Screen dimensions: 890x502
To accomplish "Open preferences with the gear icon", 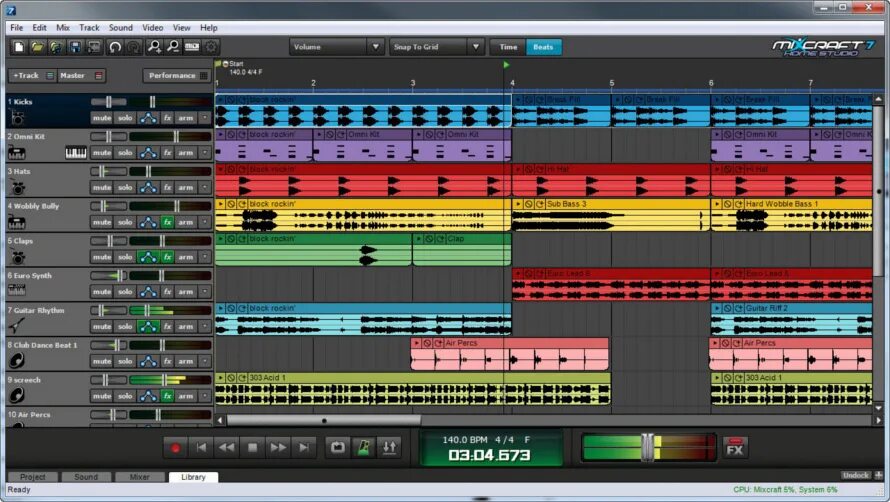I will click(211, 47).
